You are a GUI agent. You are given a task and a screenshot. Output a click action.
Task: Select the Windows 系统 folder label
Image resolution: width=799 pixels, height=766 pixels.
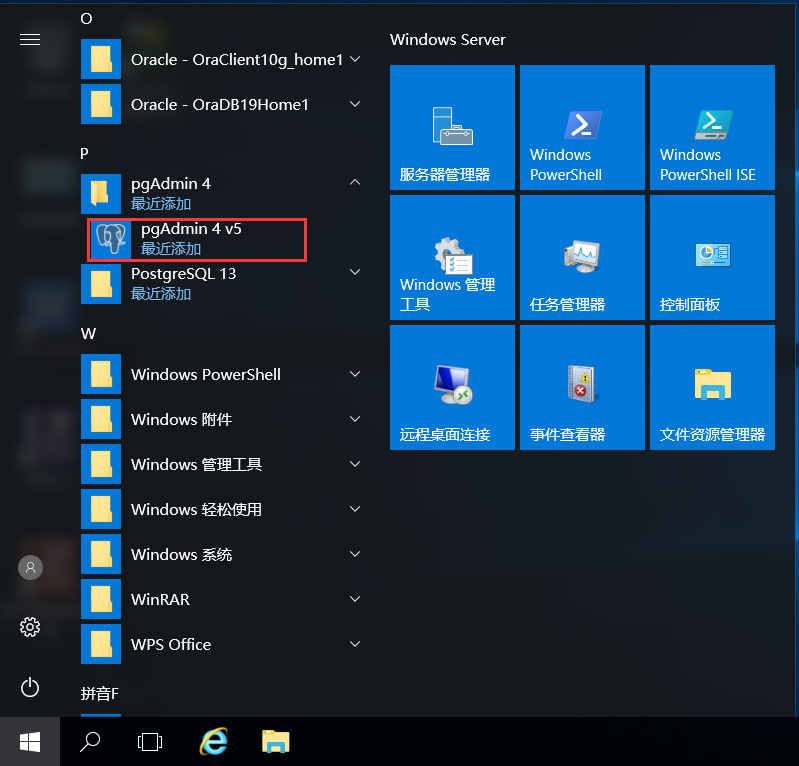coord(181,554)
